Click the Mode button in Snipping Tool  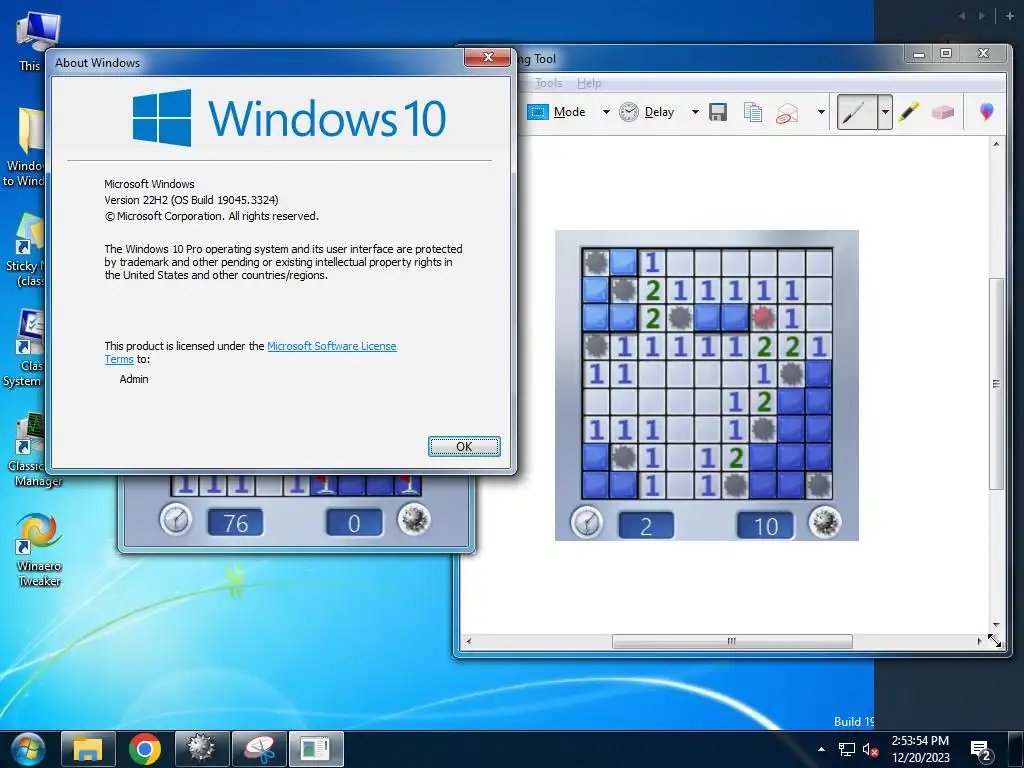click(556, 112)
